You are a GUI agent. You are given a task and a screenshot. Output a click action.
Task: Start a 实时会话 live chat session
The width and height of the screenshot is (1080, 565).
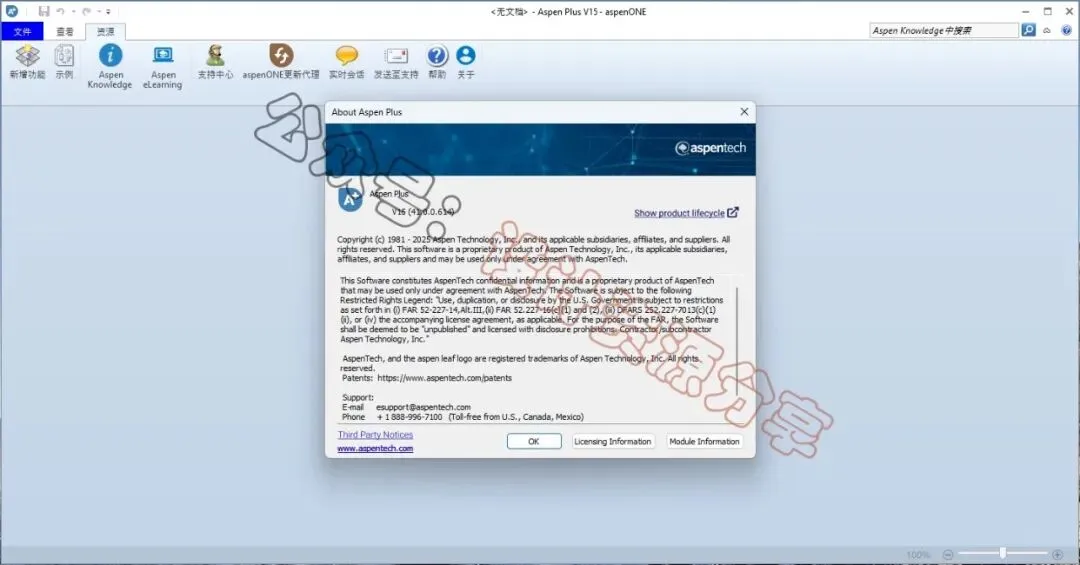pyautogui.click(x=346, y=62)
